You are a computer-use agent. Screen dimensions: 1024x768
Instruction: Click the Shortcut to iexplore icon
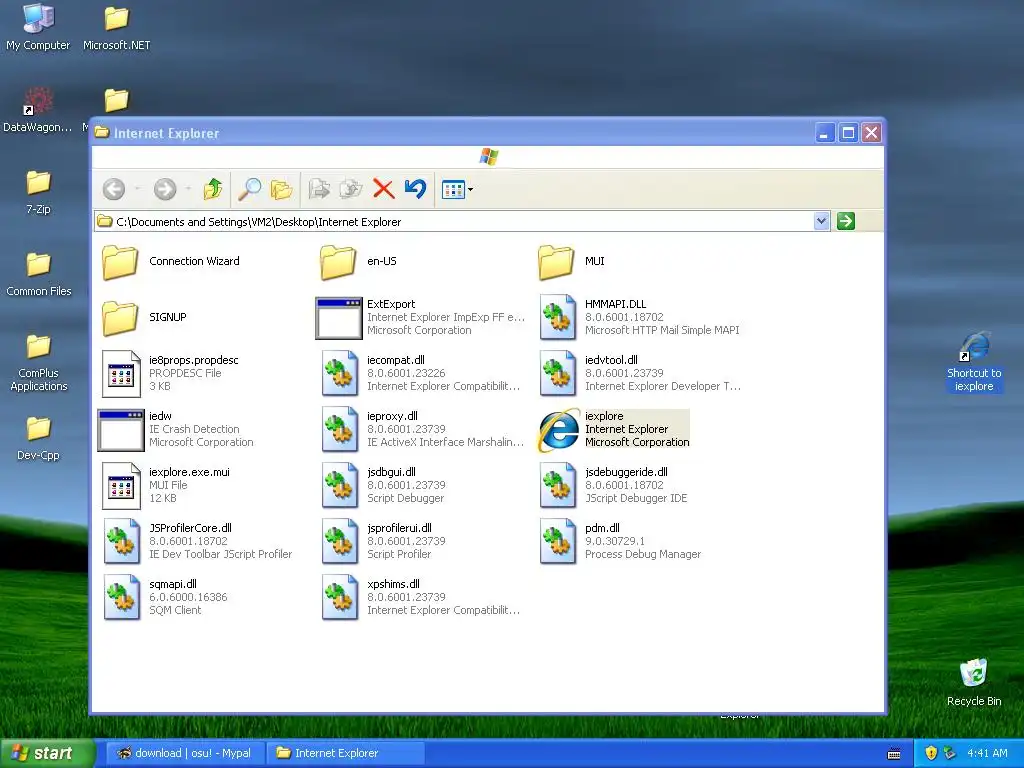coord(974,362)
